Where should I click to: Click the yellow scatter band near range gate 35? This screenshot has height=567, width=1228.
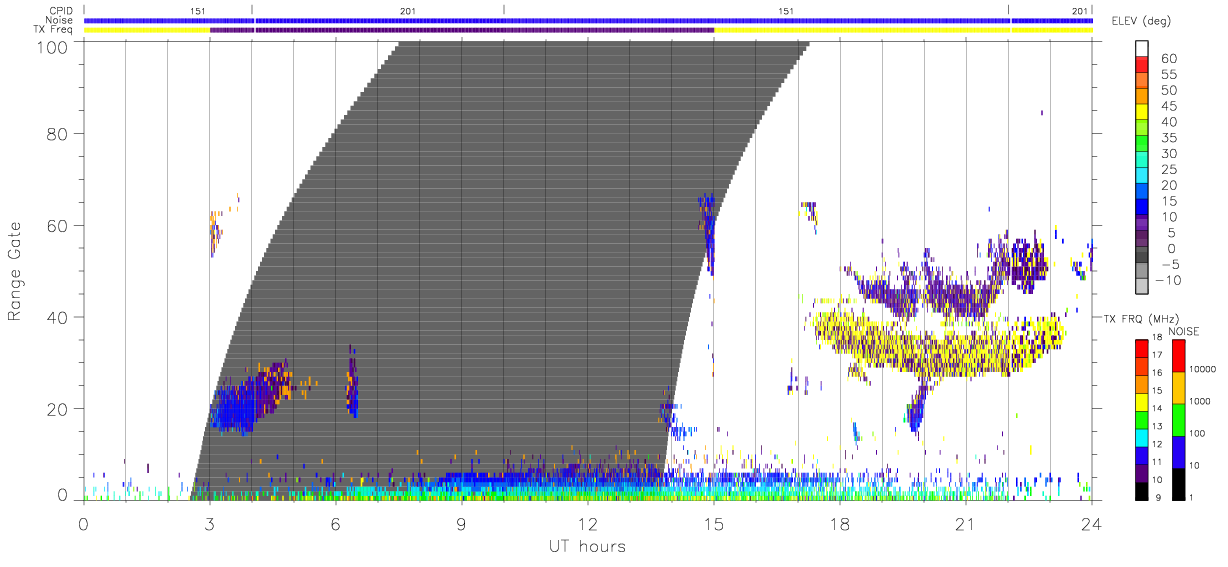[x=940, y=345]
